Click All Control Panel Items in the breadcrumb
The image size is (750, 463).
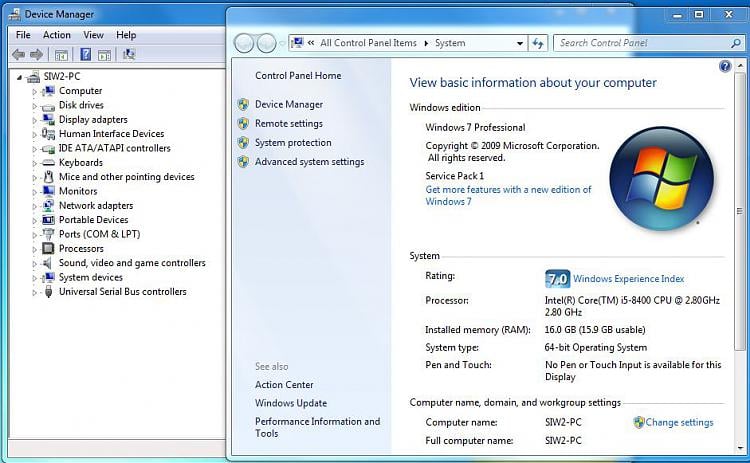(x=368, y=43)
